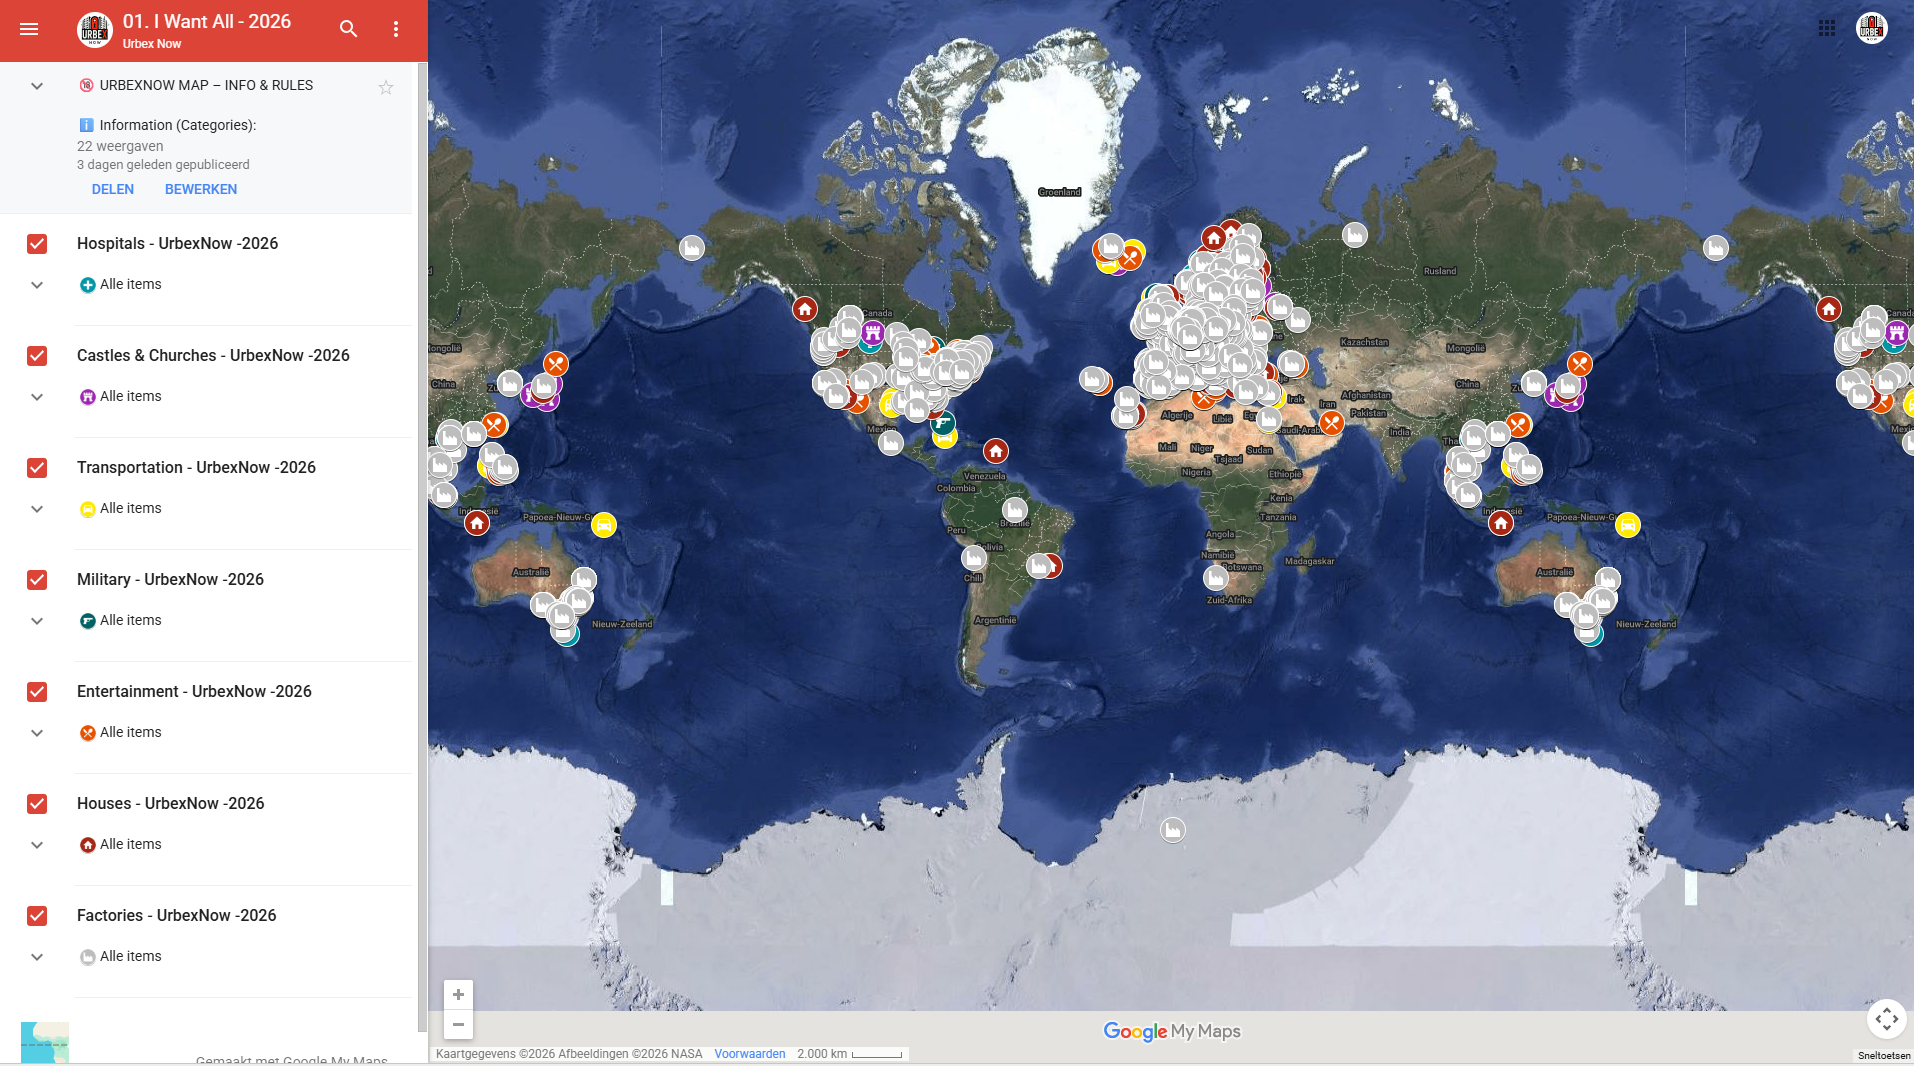Click the zoom in plus button
1914x1066 pixels.
[458, 995]
